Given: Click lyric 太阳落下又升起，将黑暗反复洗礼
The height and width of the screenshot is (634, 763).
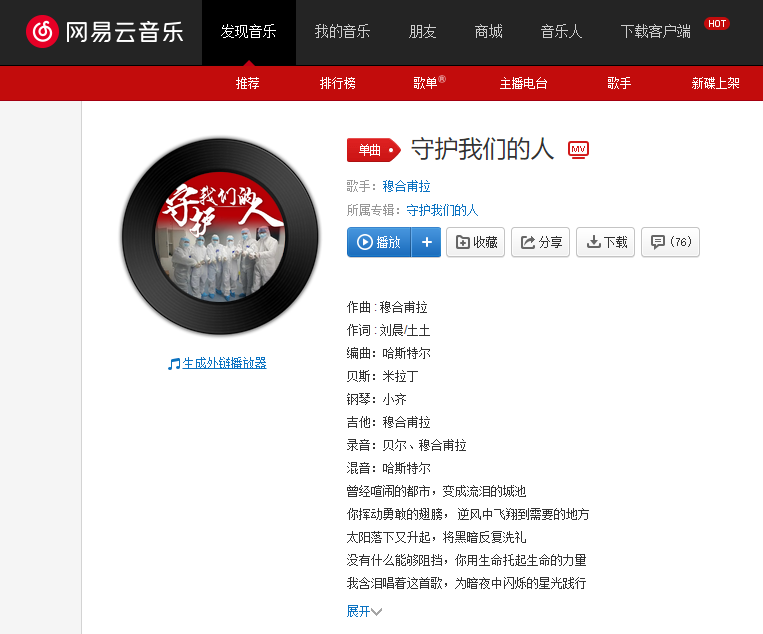Looking at the screenshot, I should (436, 537).
